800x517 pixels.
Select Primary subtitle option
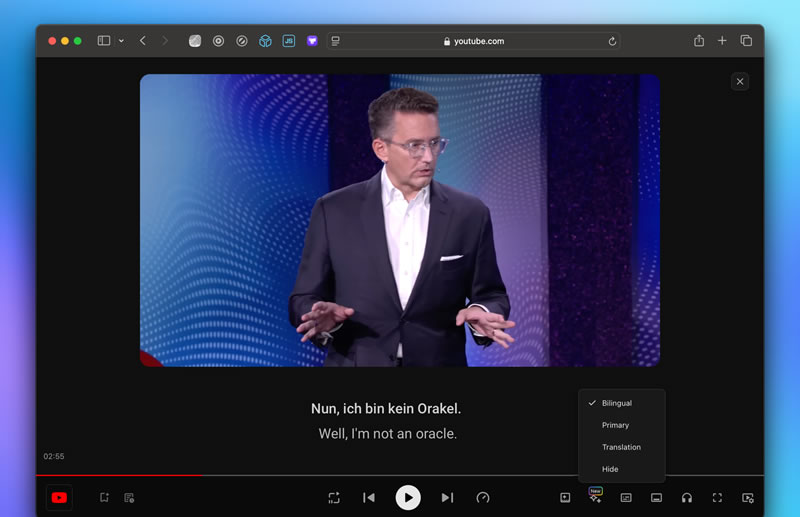click(621, 425)
